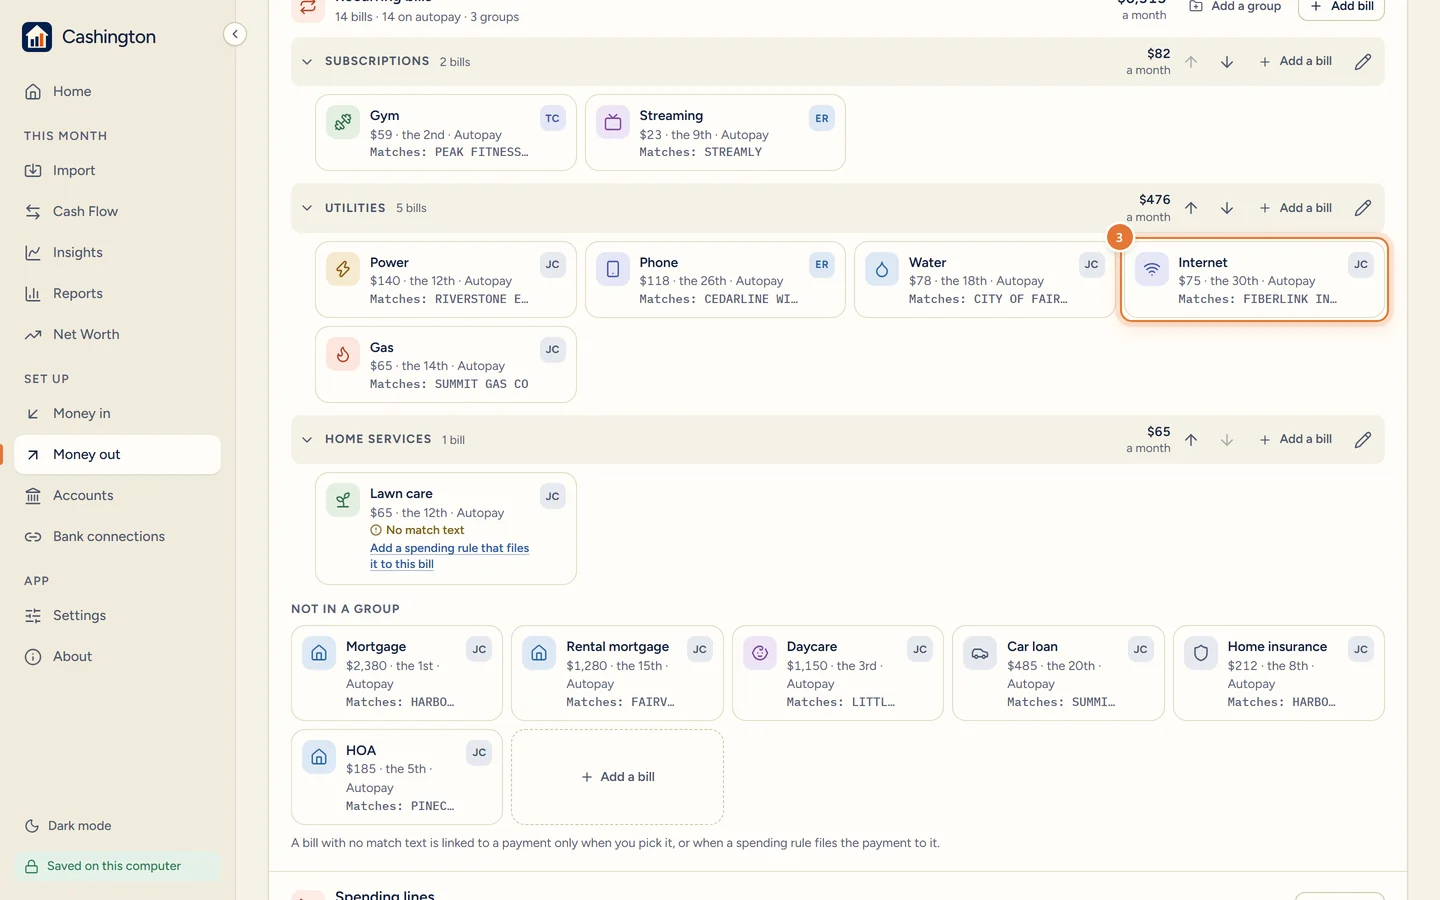The image size is (1440, 900).
Task: Collapse the sidebar with the chevron button
Action: 235,34
